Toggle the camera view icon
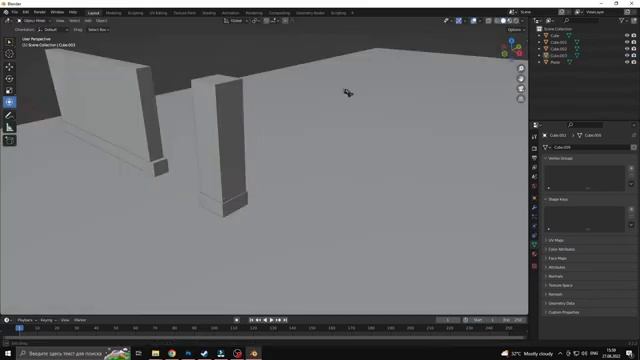 click(521, 89)
